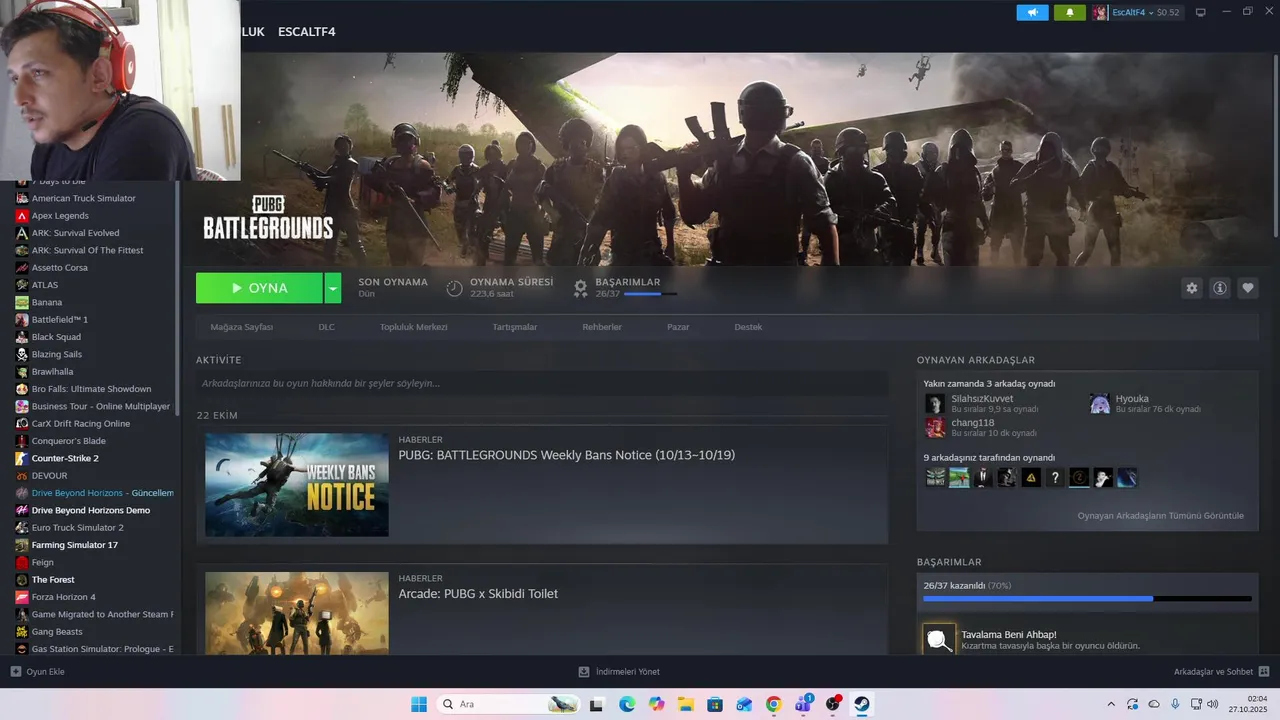1280x720 pixels.
Task: Select Euro Truck Simulator 2
Action: pos(77,527)
